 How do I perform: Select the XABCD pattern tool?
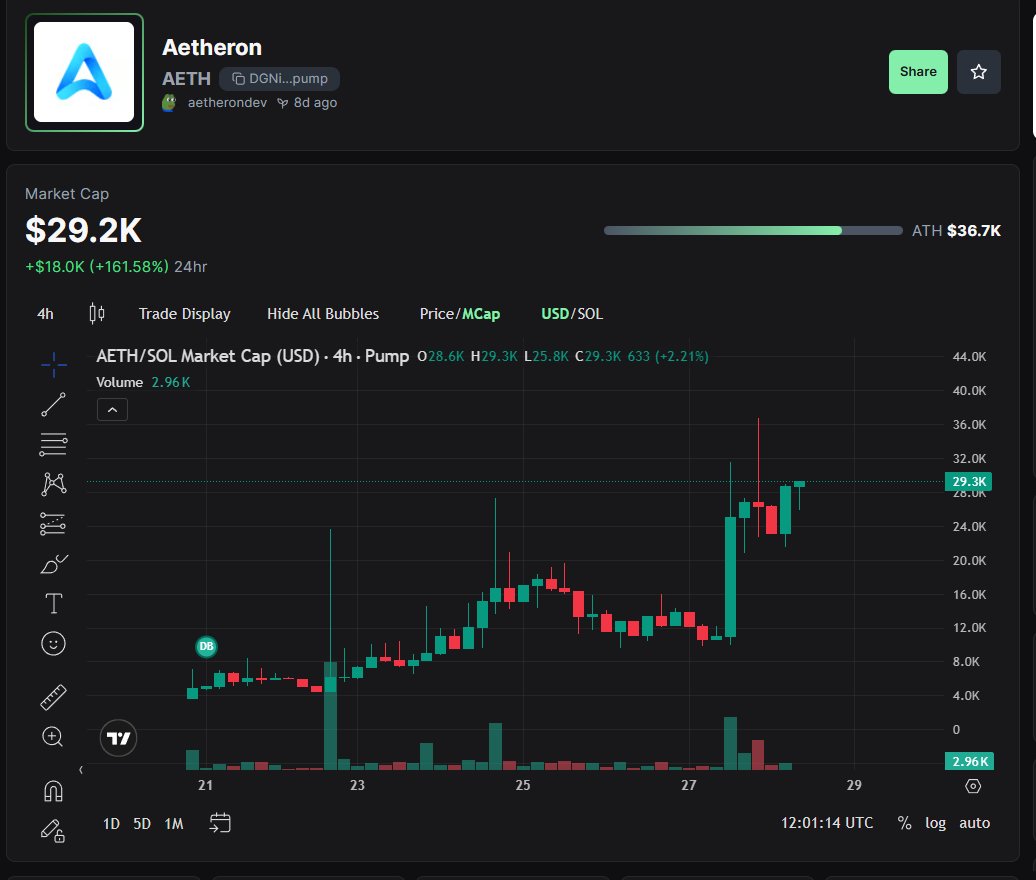tap(54, 484)
